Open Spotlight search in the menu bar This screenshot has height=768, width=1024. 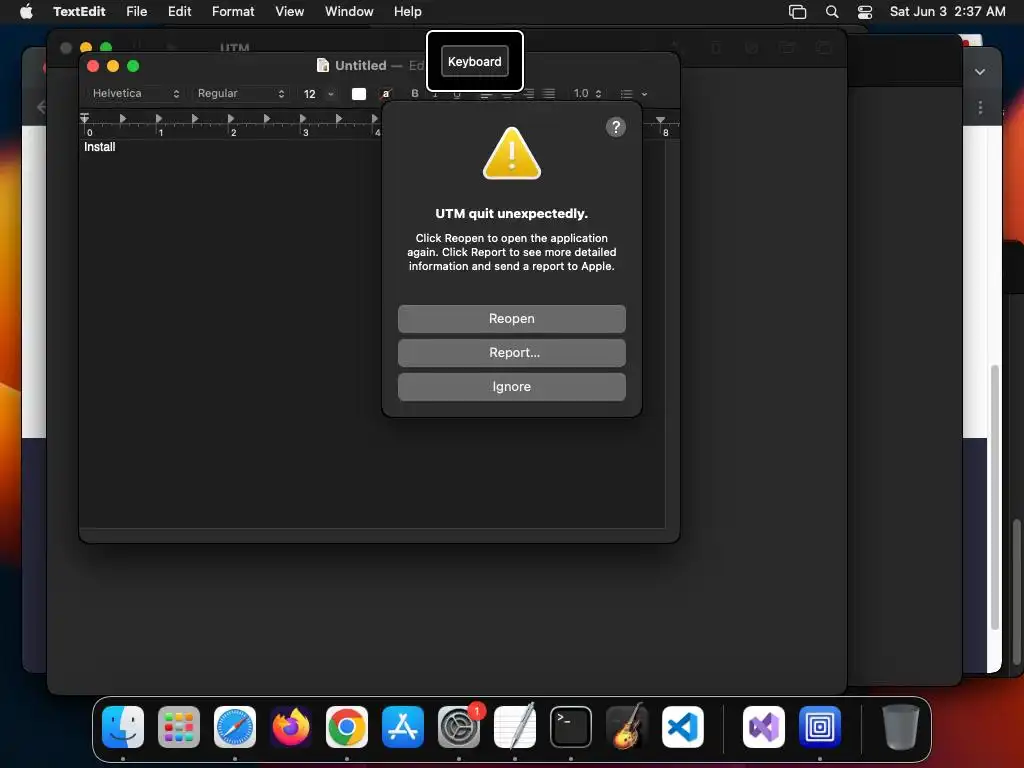pyautogui.click(x=832, y=12)
